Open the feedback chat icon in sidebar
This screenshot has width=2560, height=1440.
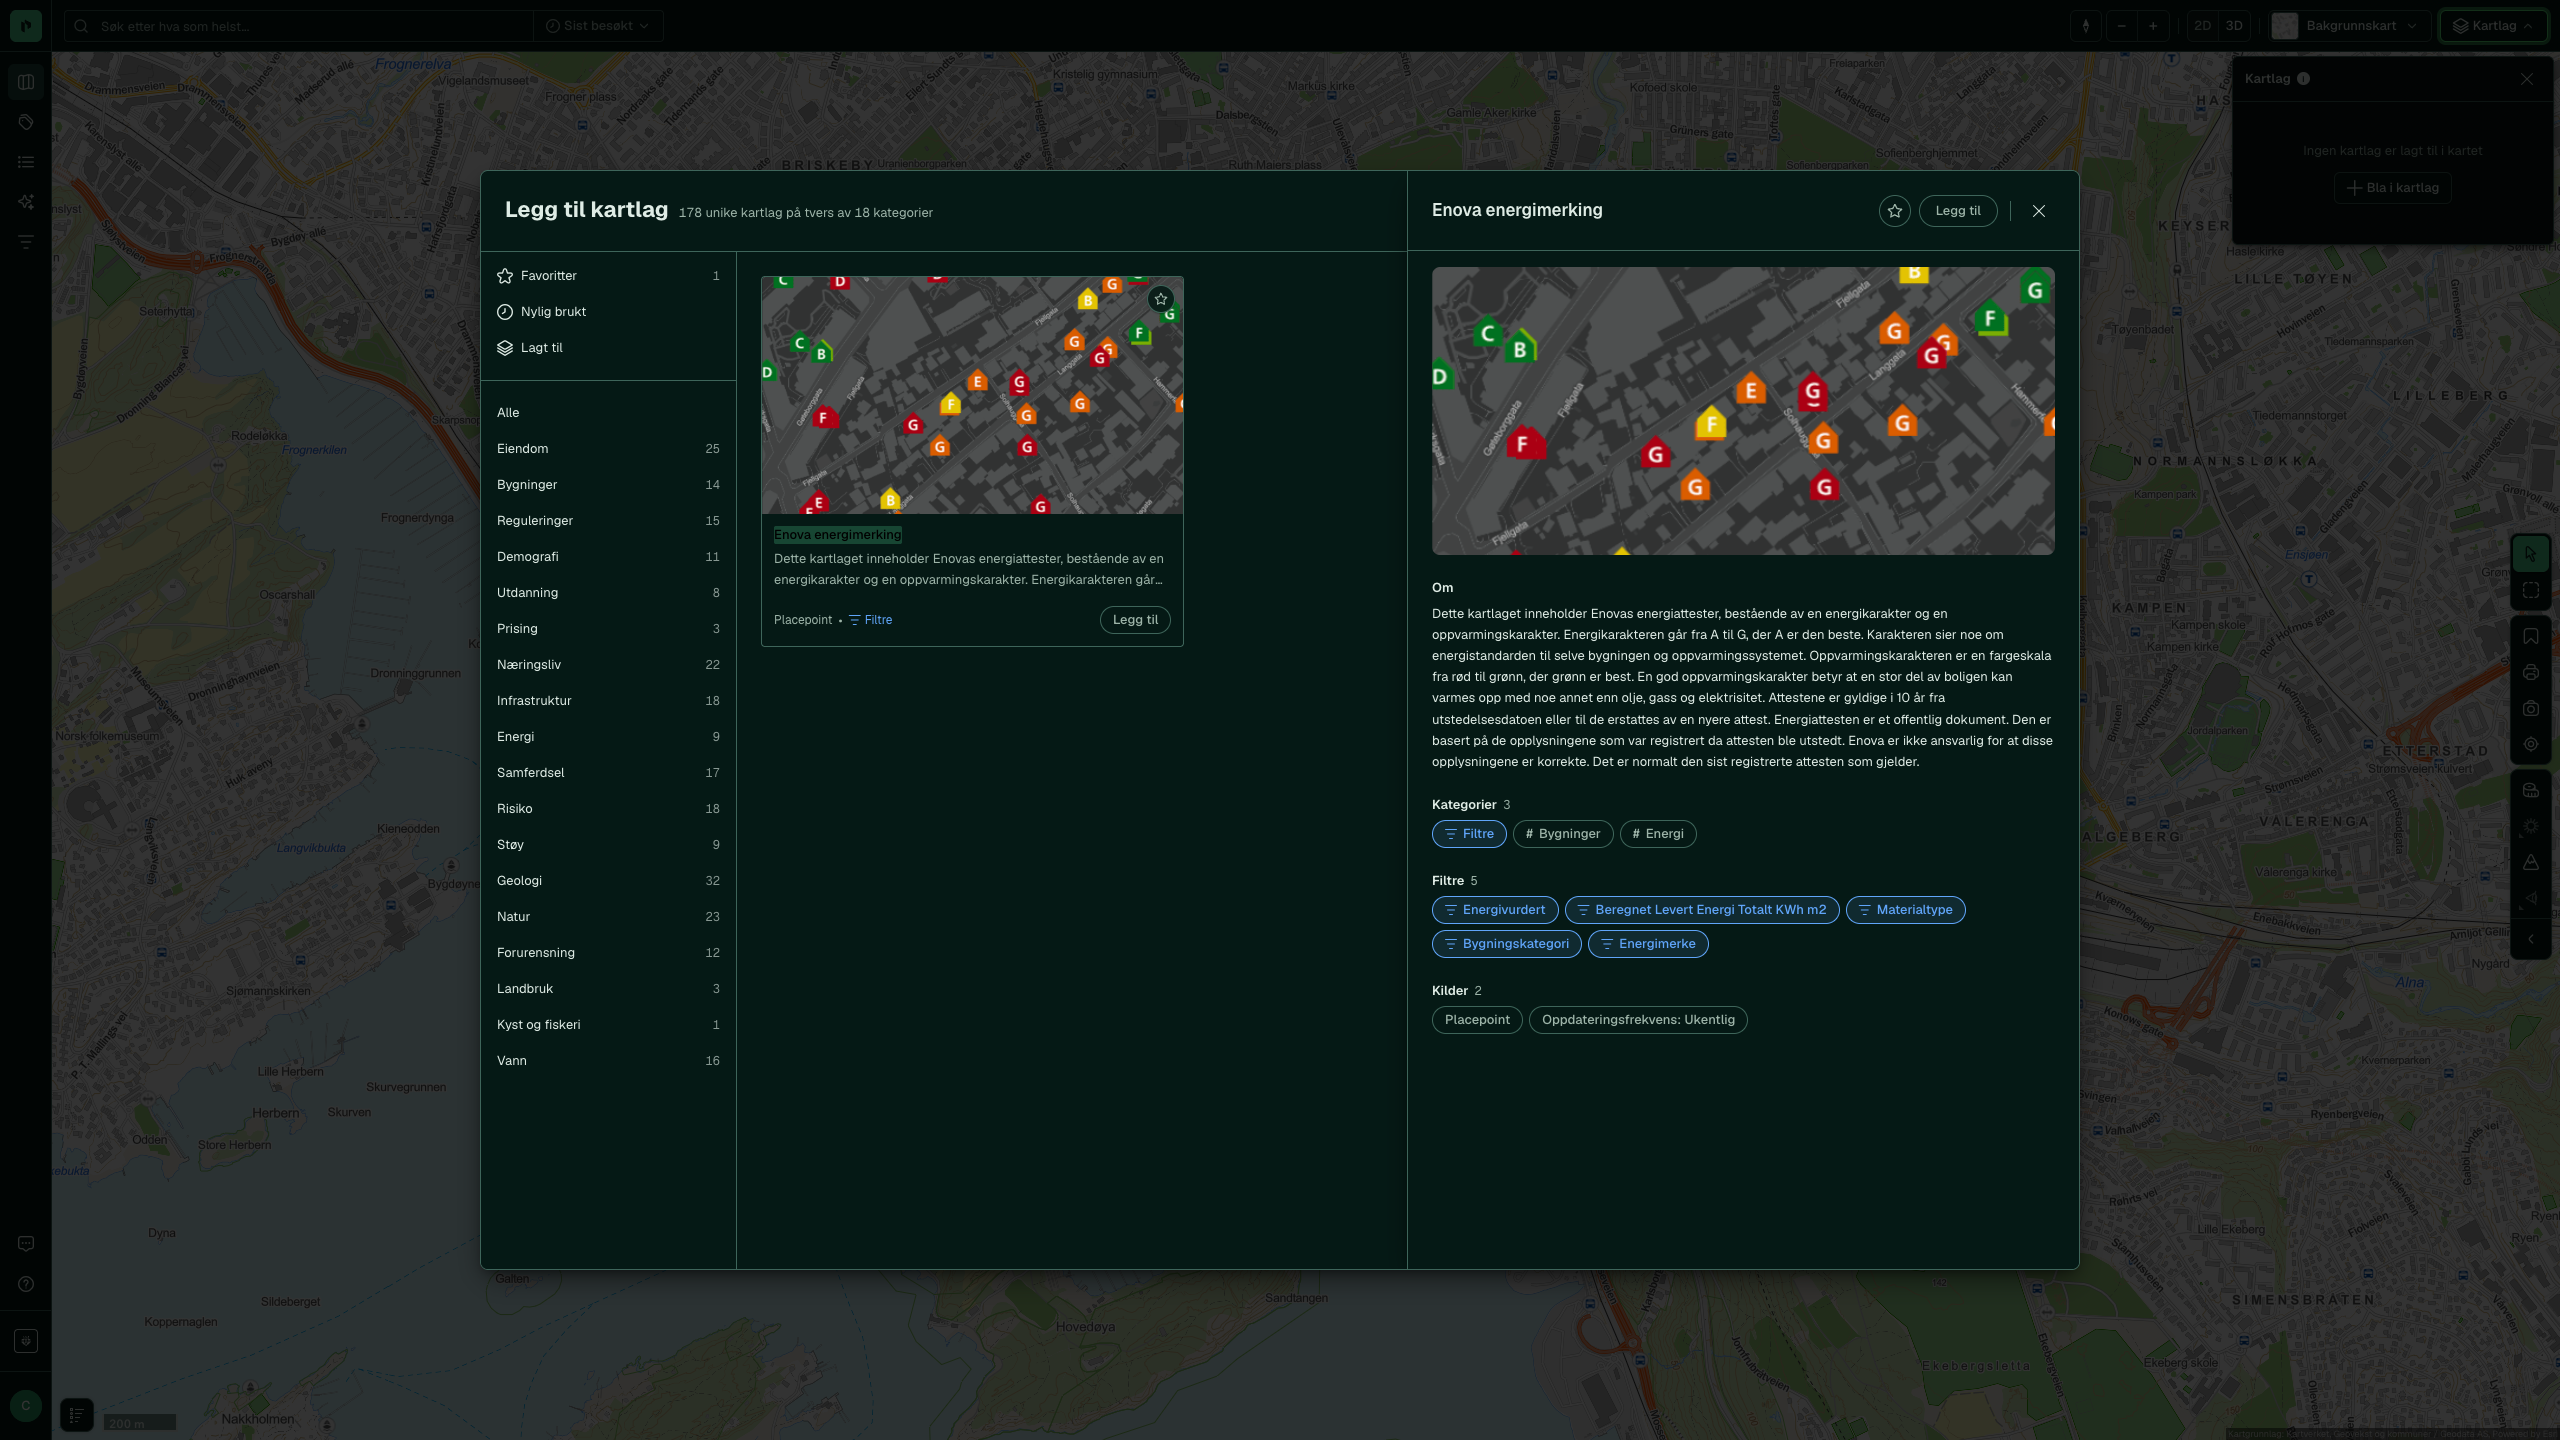pyautogui.click(x=26, y=1244)
